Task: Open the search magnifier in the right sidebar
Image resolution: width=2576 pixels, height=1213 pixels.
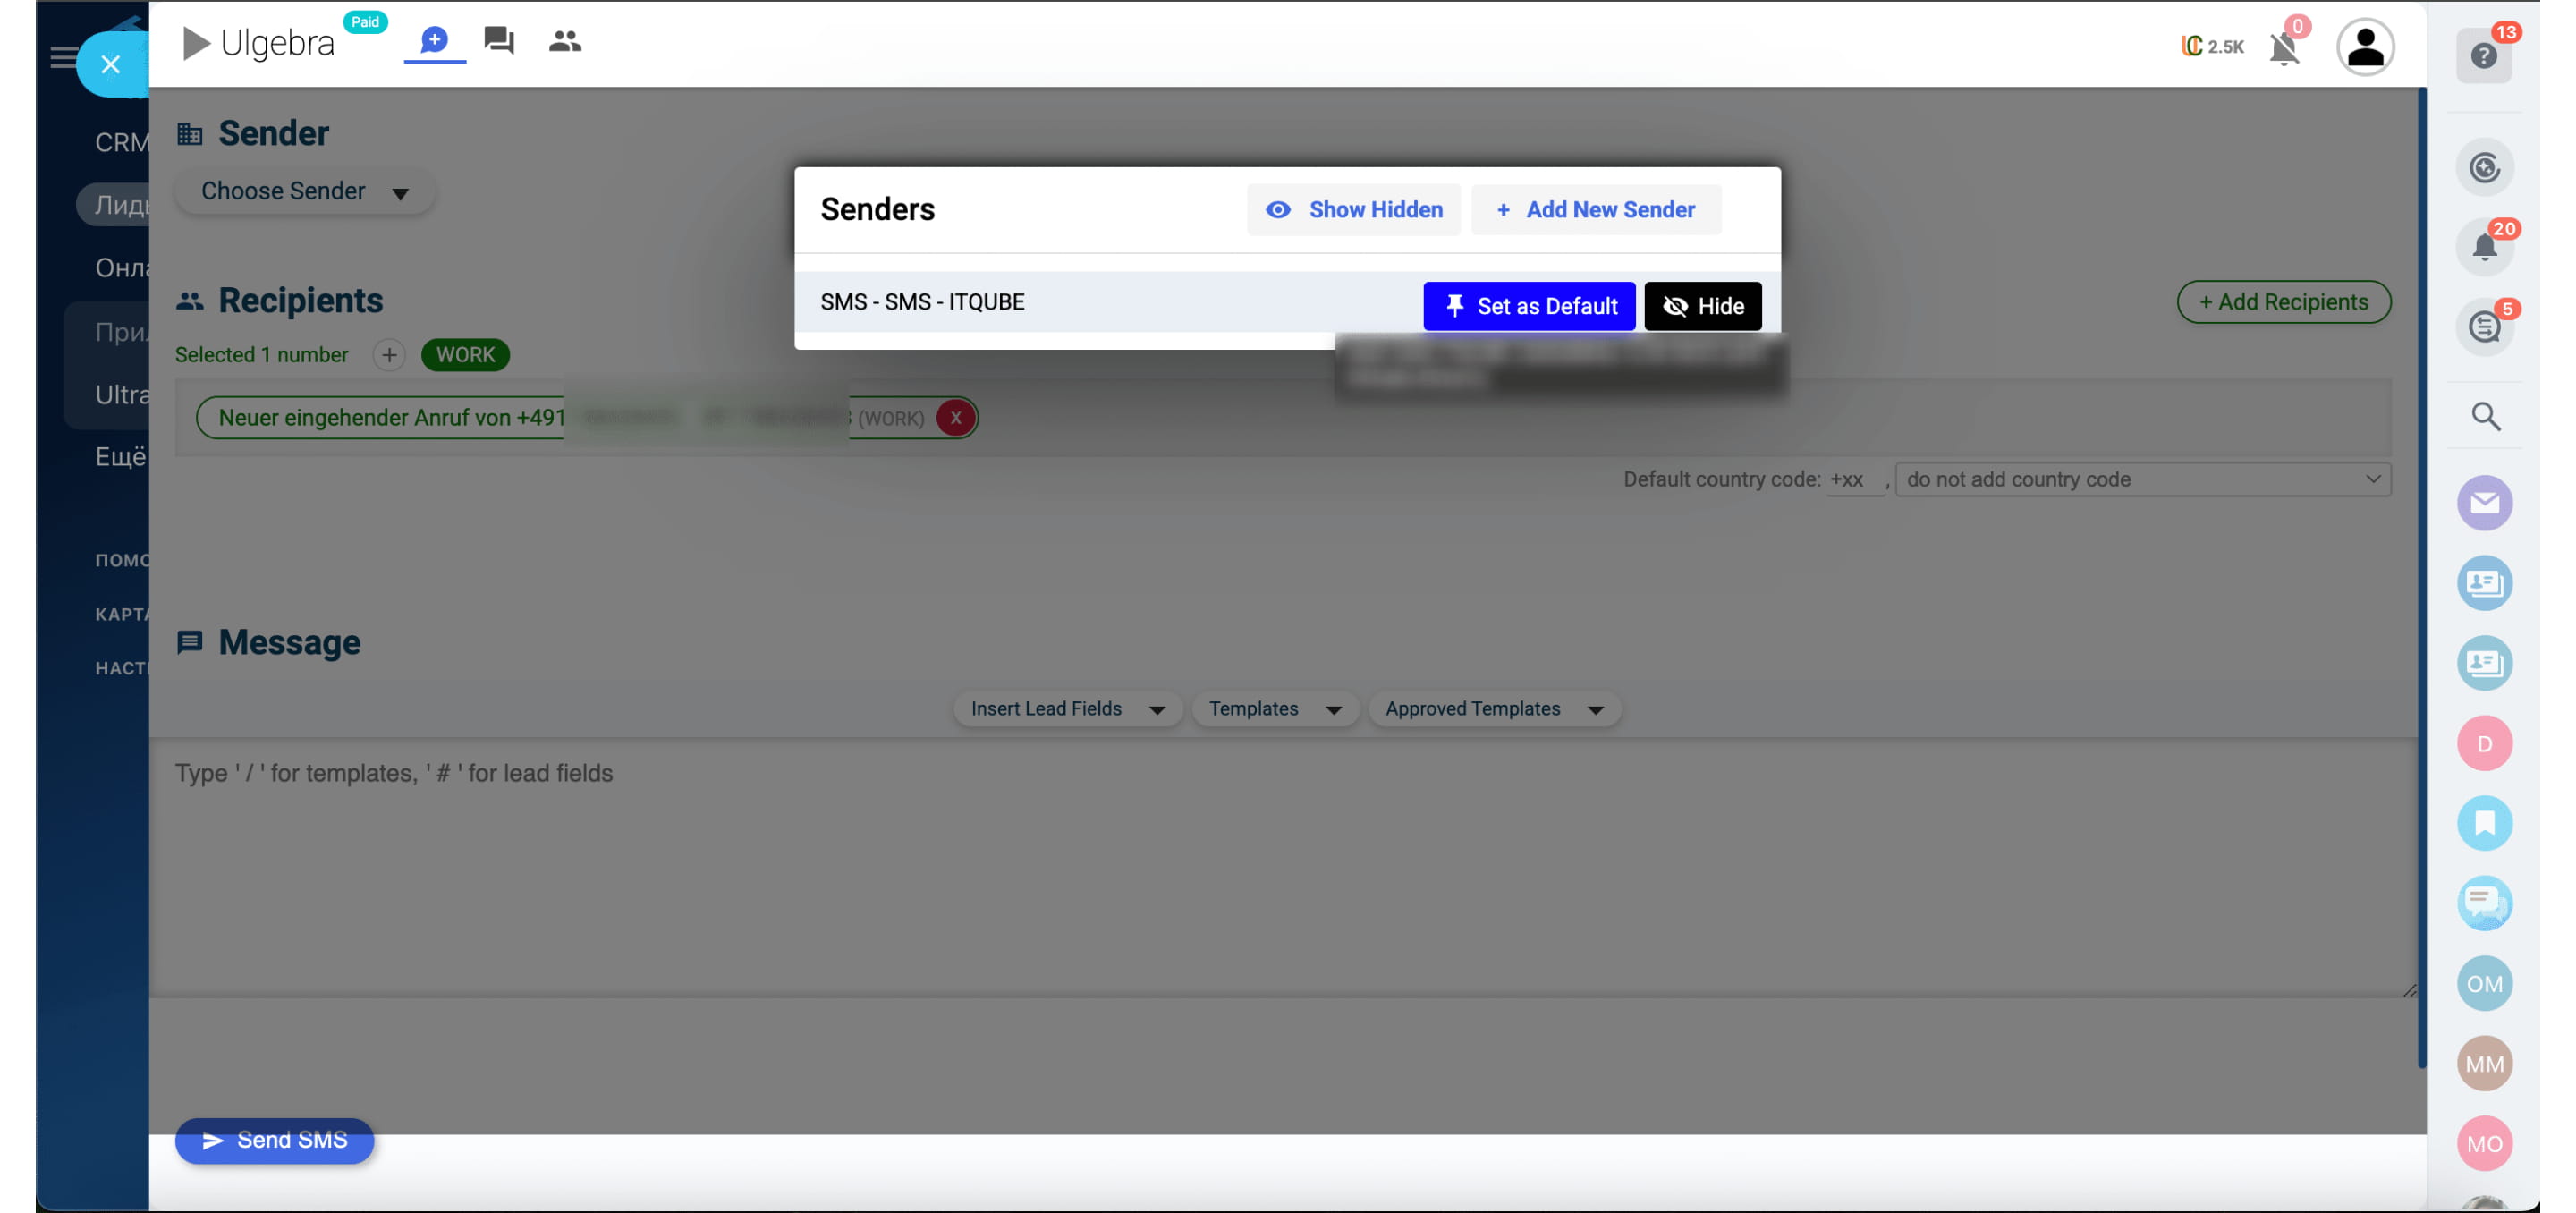Action: pyautogui.click(x=2486, y=416)
